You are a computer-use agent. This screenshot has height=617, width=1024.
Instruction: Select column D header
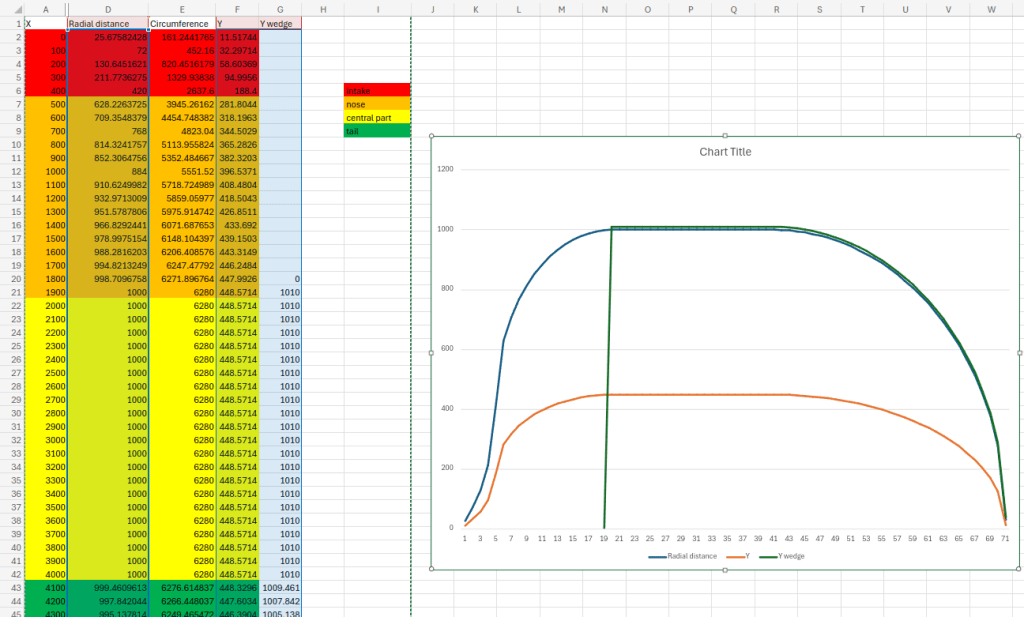[107, 9]
